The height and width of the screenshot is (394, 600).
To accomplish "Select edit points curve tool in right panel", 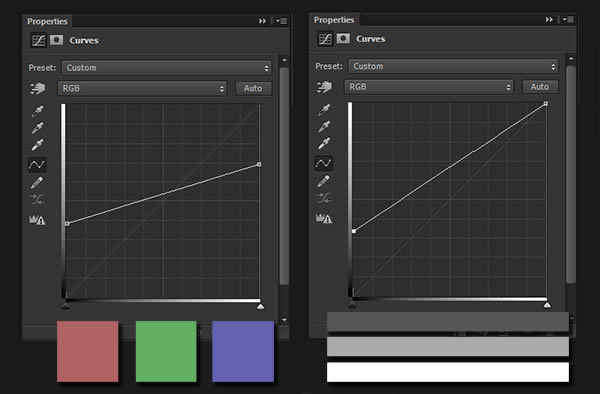I will click(x=323, y=163).
